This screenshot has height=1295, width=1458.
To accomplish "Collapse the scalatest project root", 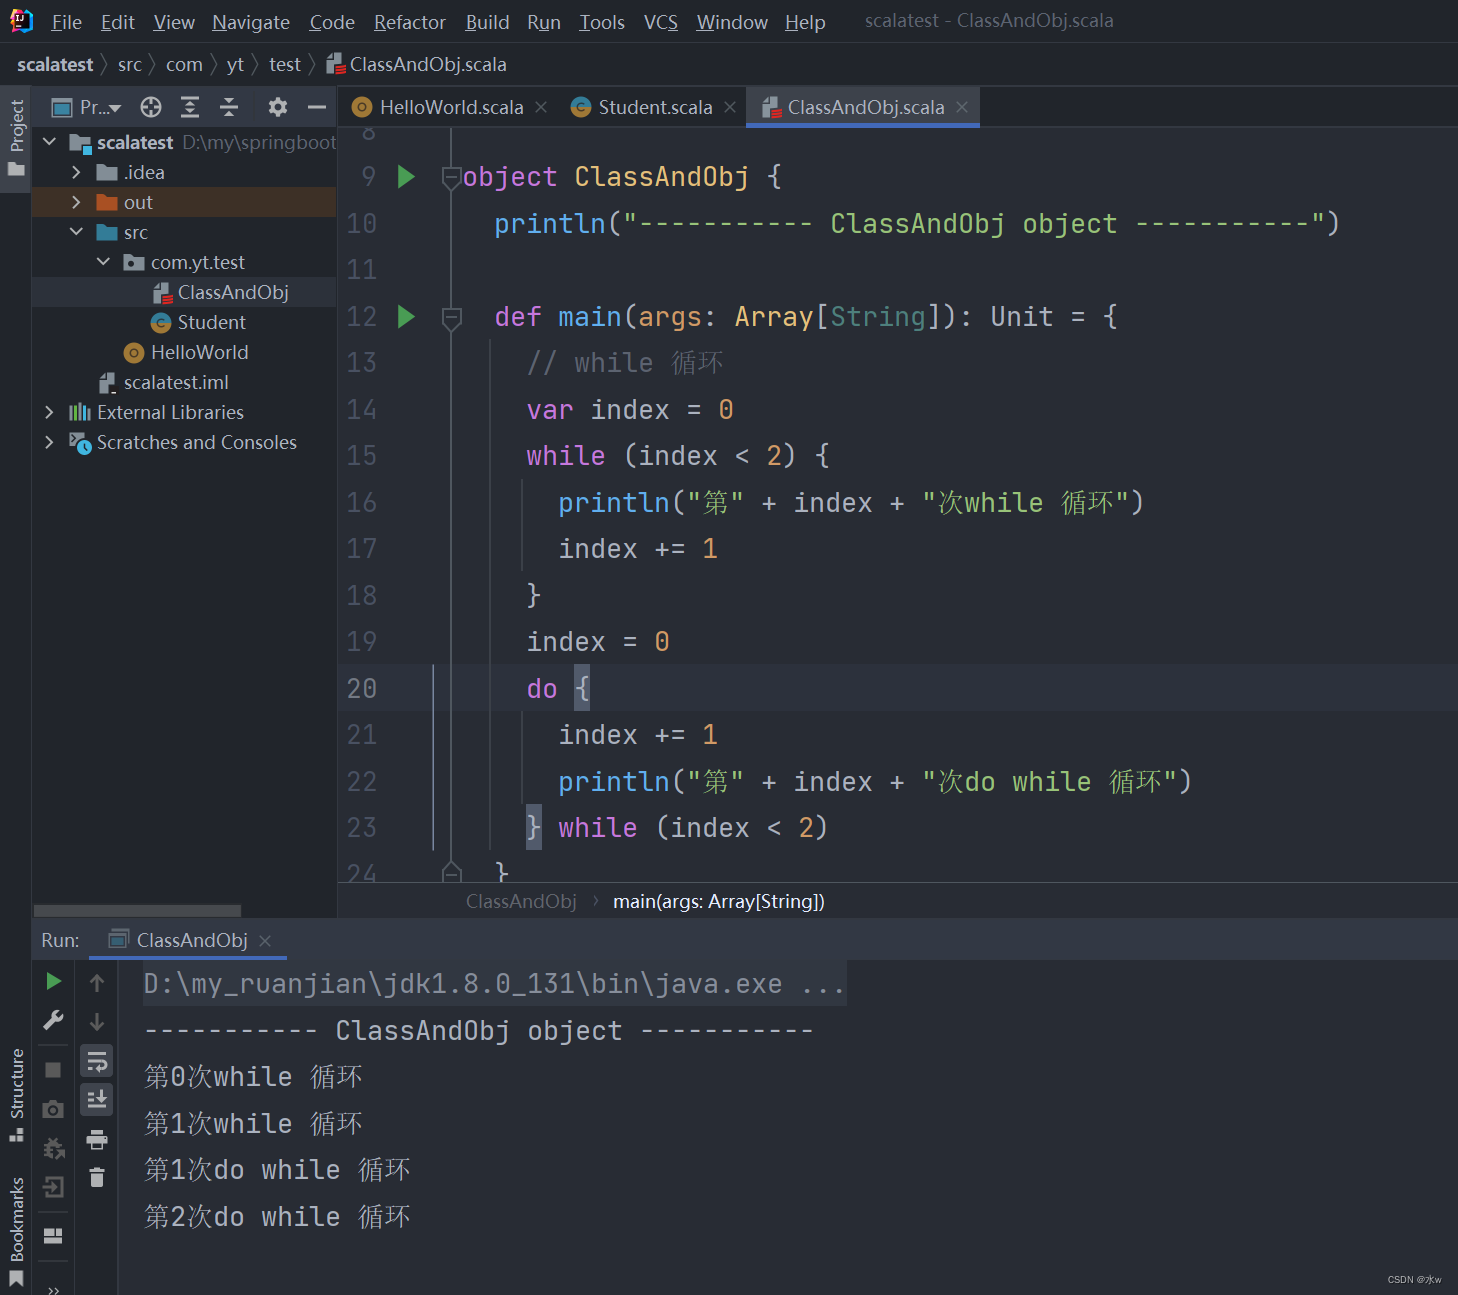I will [49, 142].
